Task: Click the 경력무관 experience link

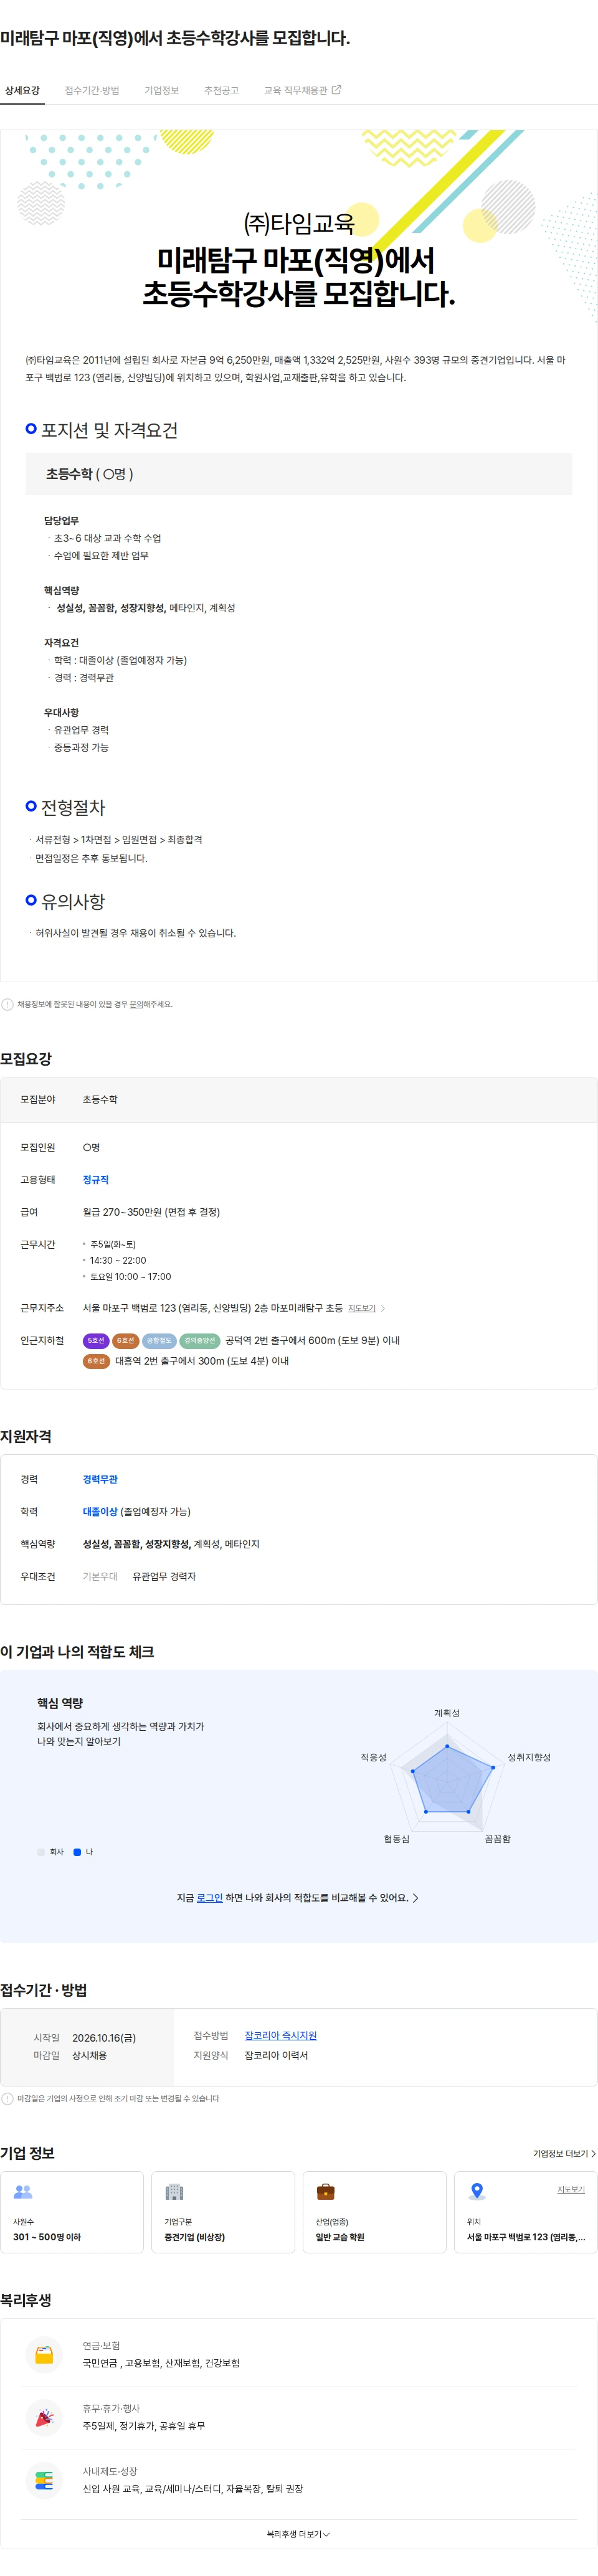Action: click(100, 1479)
